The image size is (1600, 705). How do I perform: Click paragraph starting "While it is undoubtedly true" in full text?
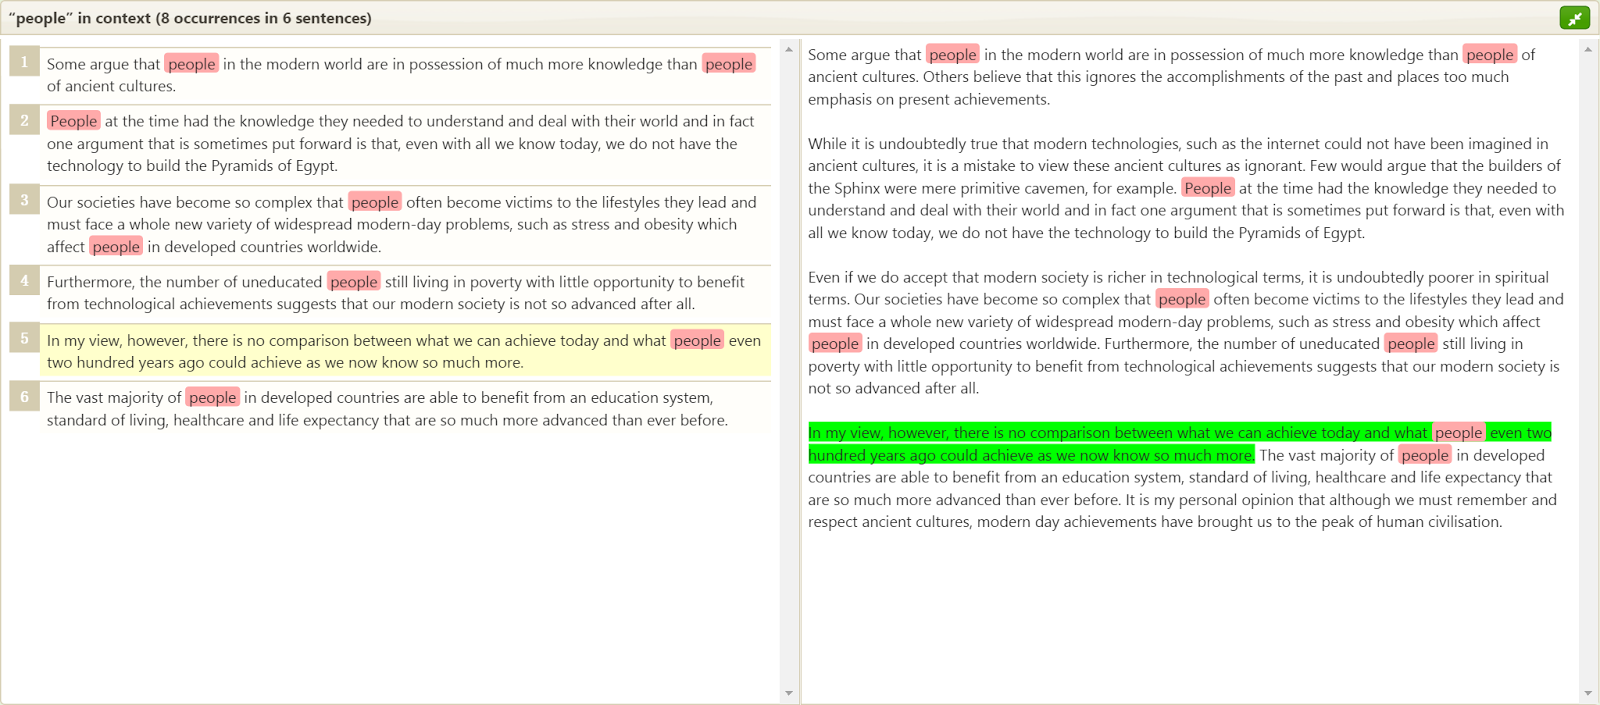(x=1186, y=188)
